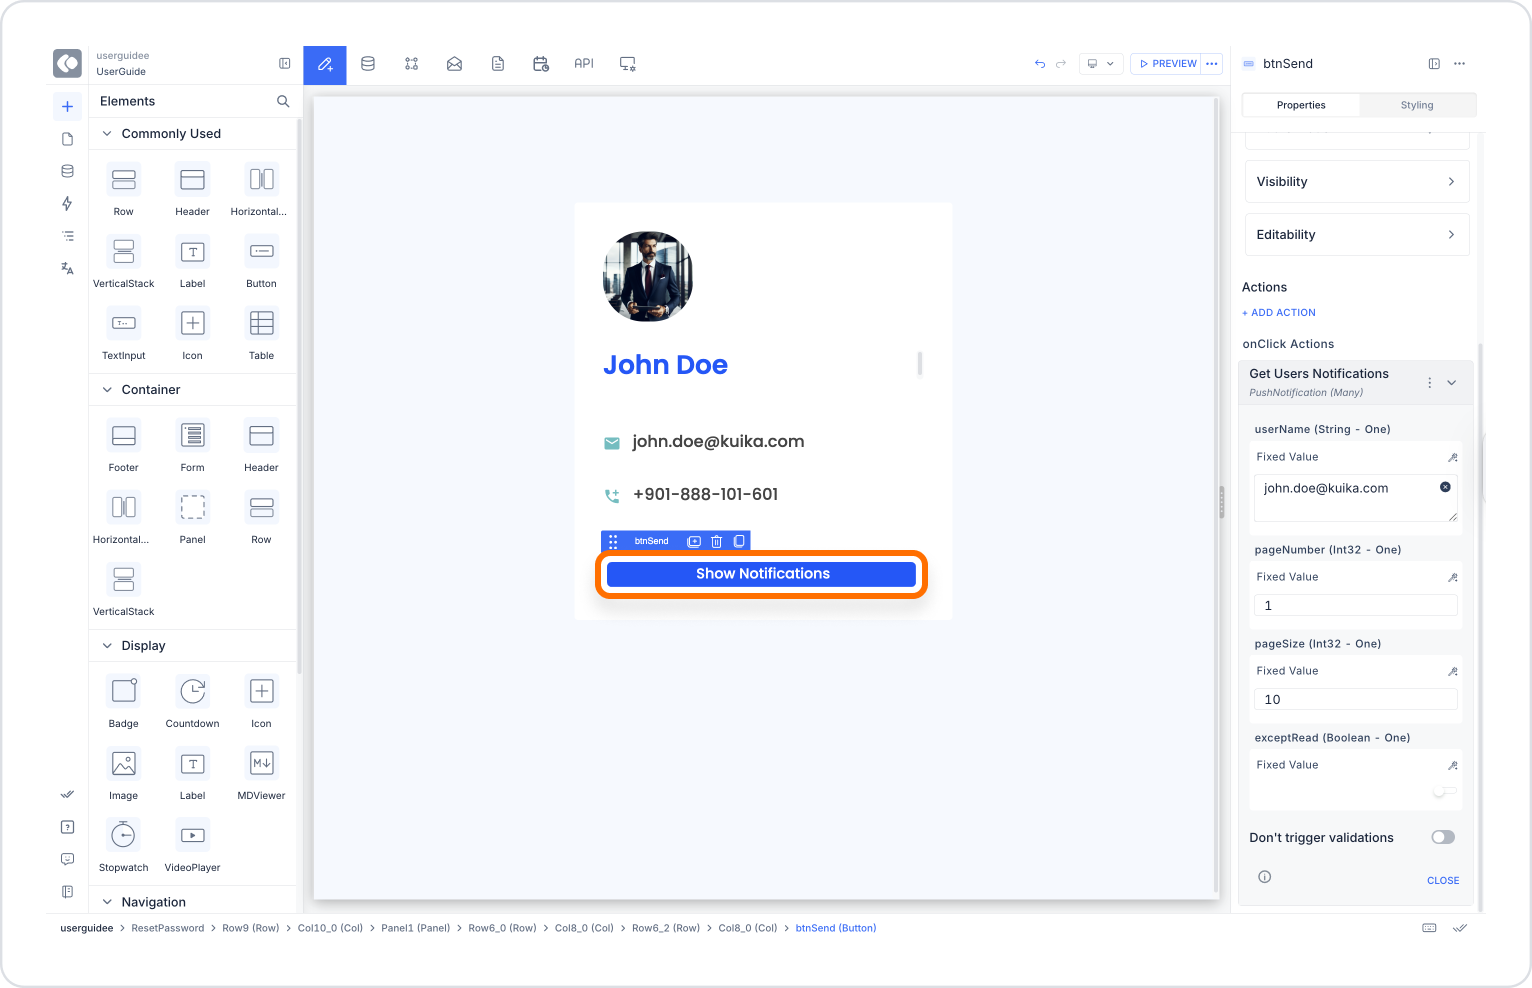Screen dimensions: 1532x988
Task: Click the info icon beside CLOSE
Action: (1265, 877)
